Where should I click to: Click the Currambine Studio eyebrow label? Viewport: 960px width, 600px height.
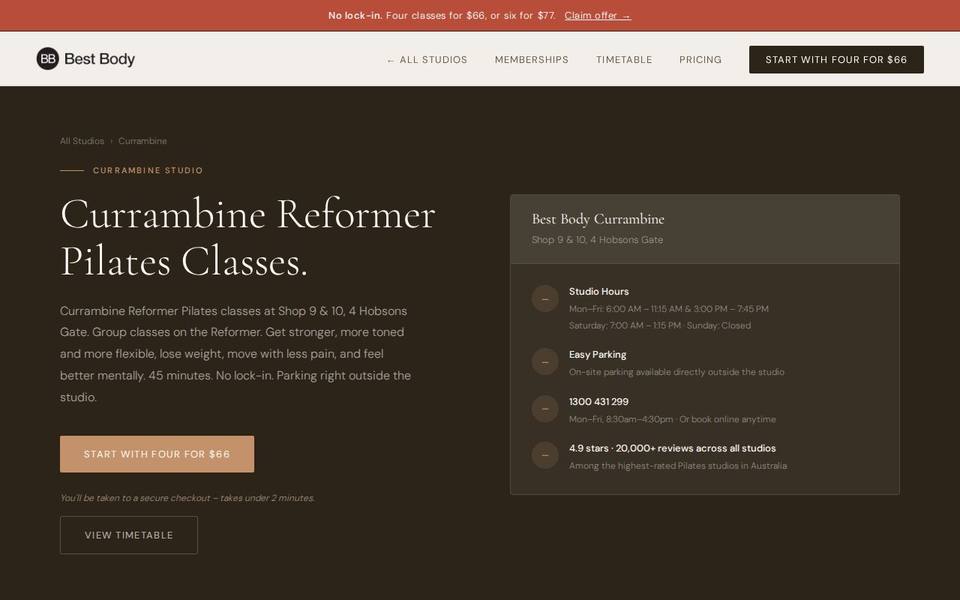pyautogui.click(x=148, y=170)
